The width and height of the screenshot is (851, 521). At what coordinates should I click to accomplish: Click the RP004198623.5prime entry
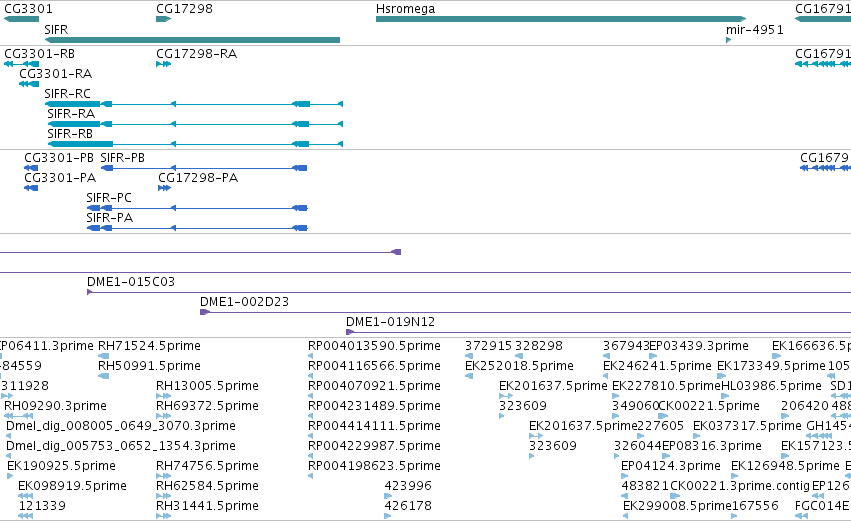coord(374,466)
